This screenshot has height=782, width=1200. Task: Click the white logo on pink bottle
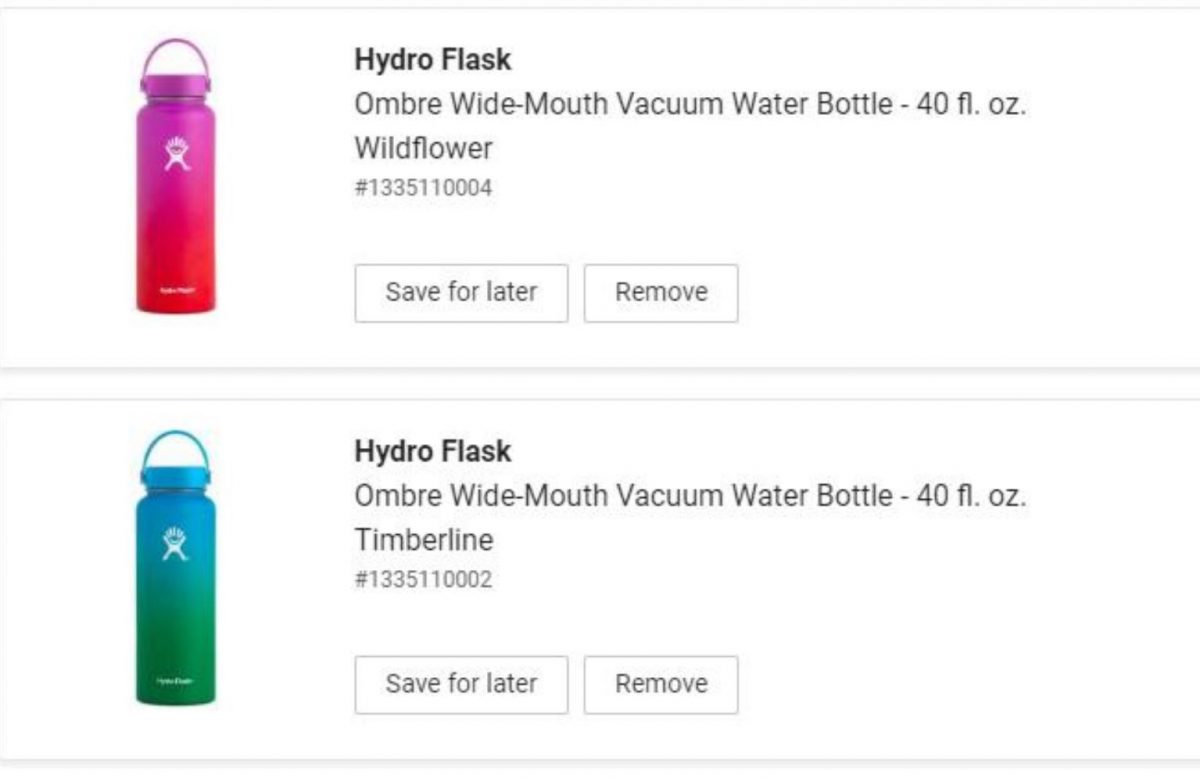point(177,154)
